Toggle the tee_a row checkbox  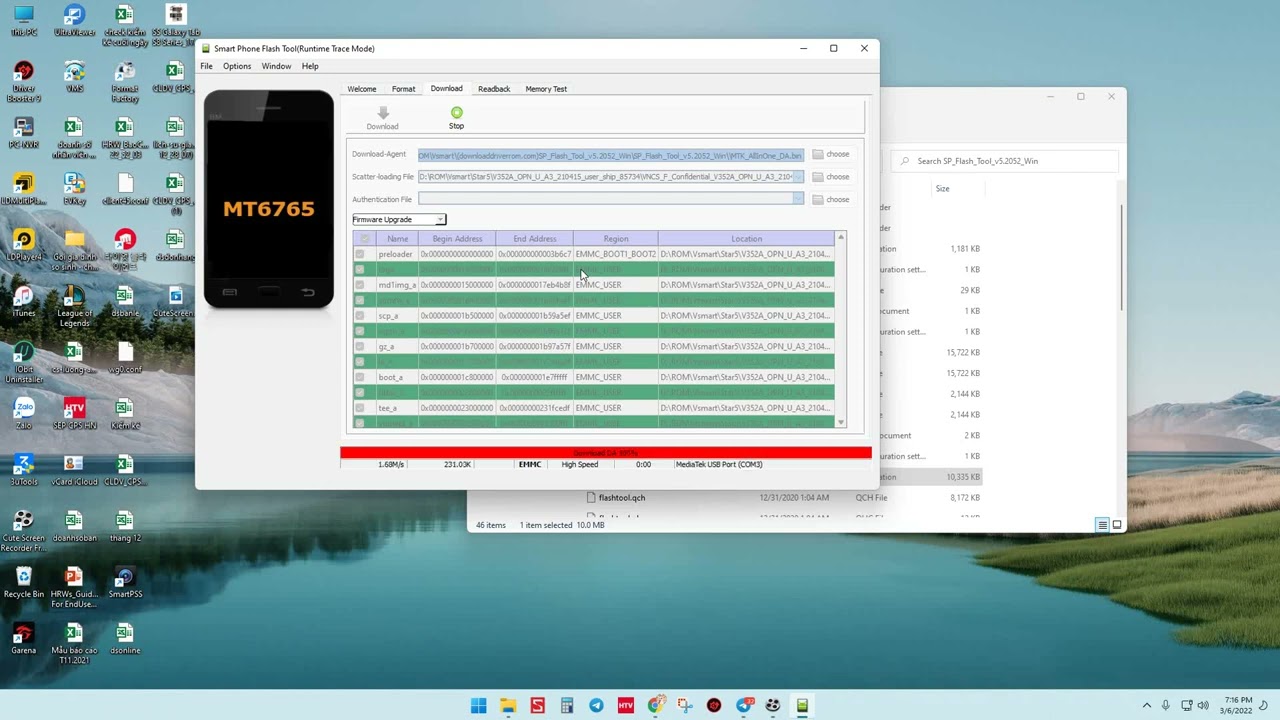[360, 408]
